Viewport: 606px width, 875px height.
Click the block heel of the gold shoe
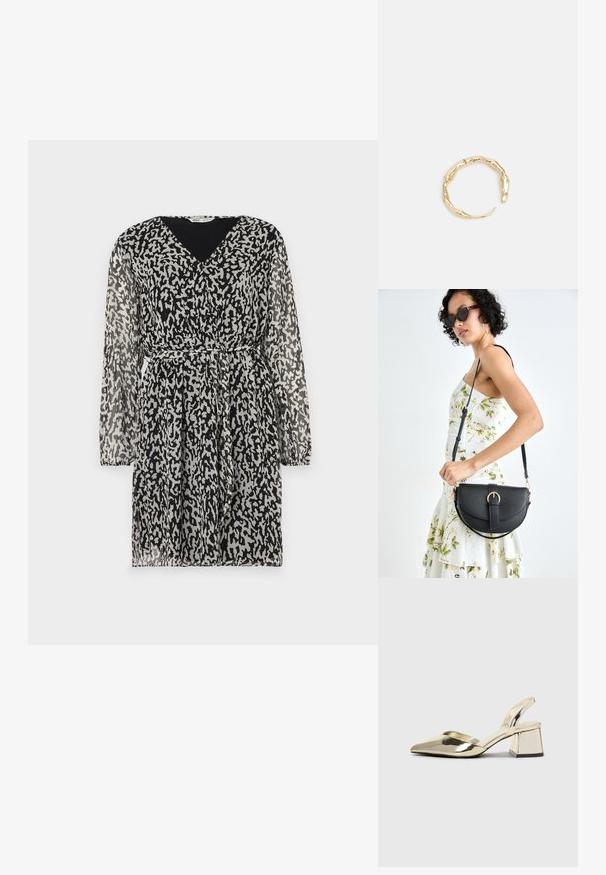pos(527,742)
